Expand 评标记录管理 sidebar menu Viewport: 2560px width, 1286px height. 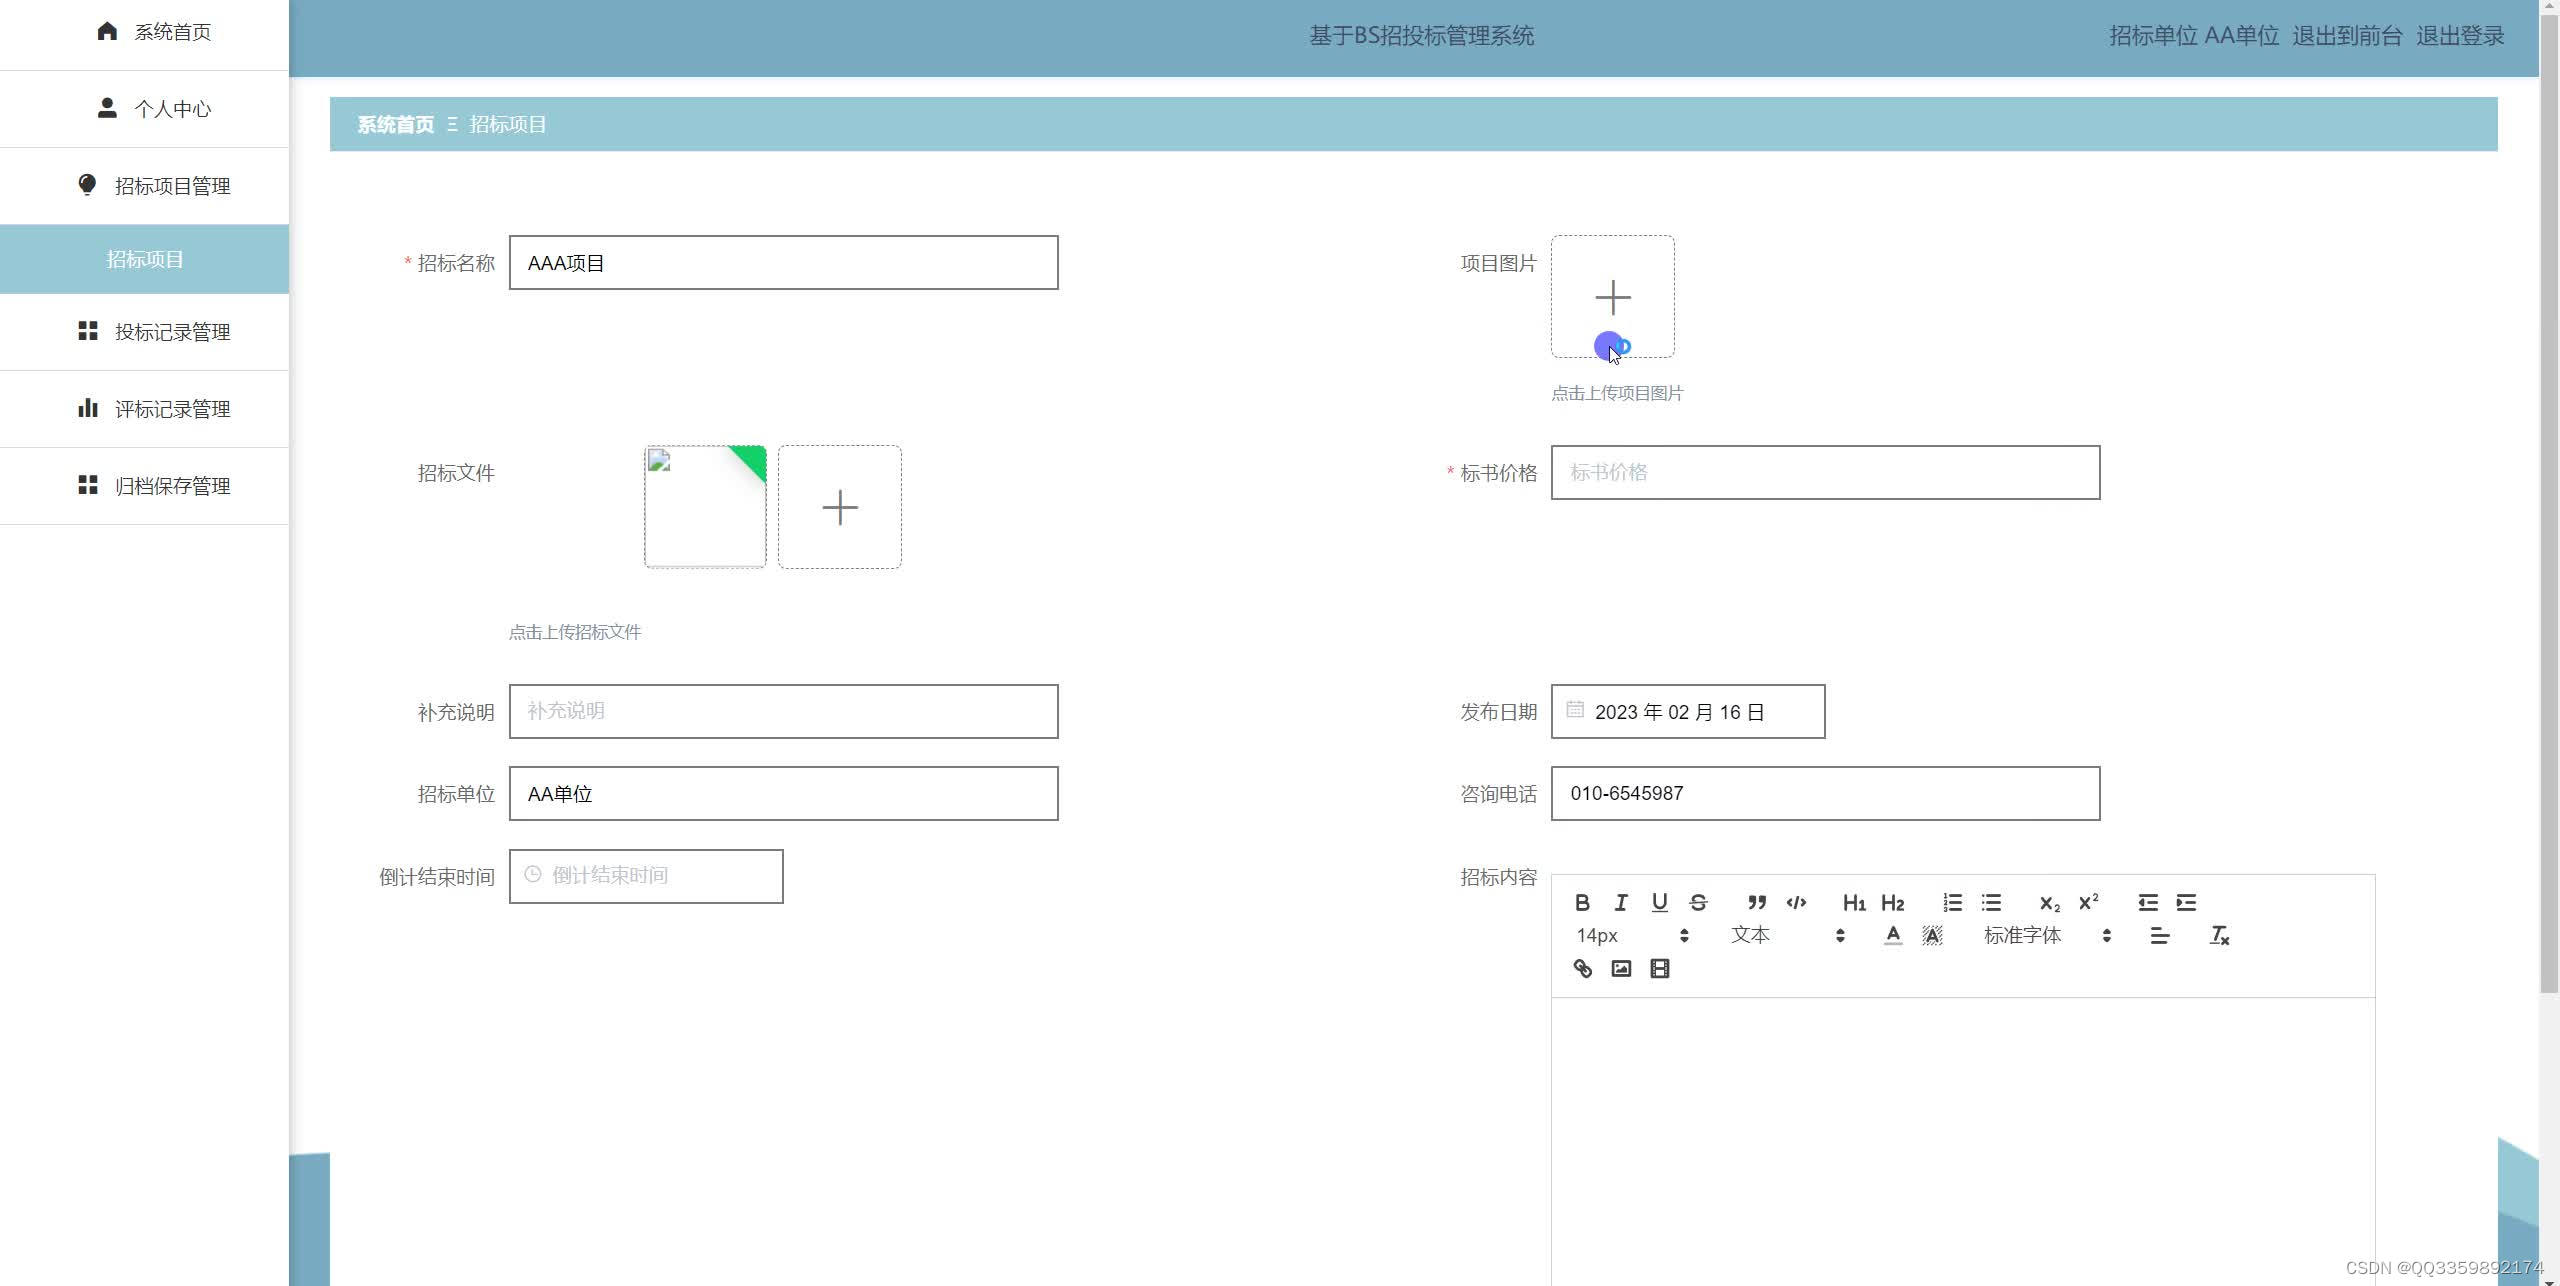click(144, 409)
